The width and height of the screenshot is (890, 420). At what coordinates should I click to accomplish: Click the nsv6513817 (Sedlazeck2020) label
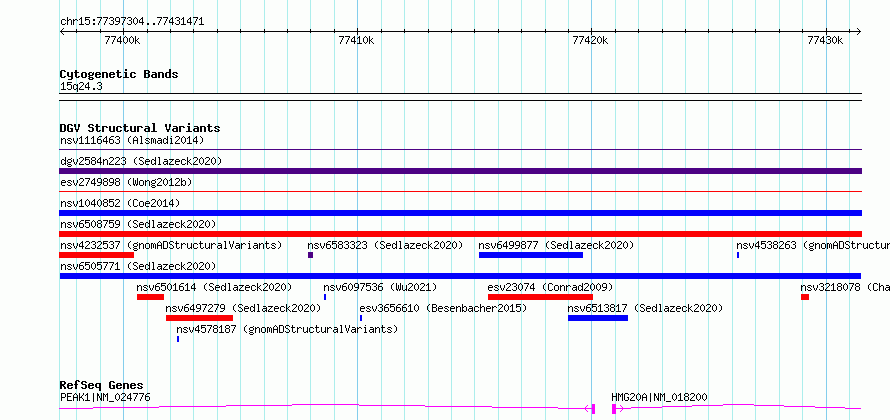click(645, 308)
